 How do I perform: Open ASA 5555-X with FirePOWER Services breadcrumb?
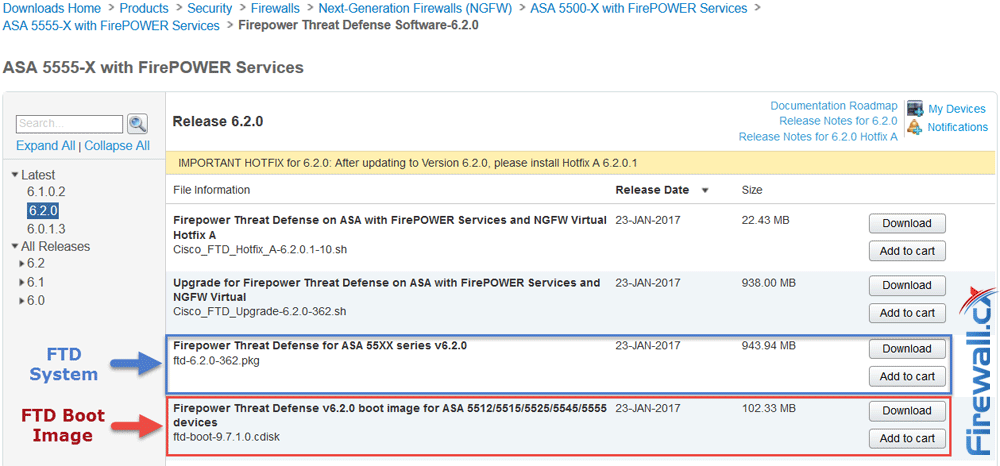tap(111, 25)
